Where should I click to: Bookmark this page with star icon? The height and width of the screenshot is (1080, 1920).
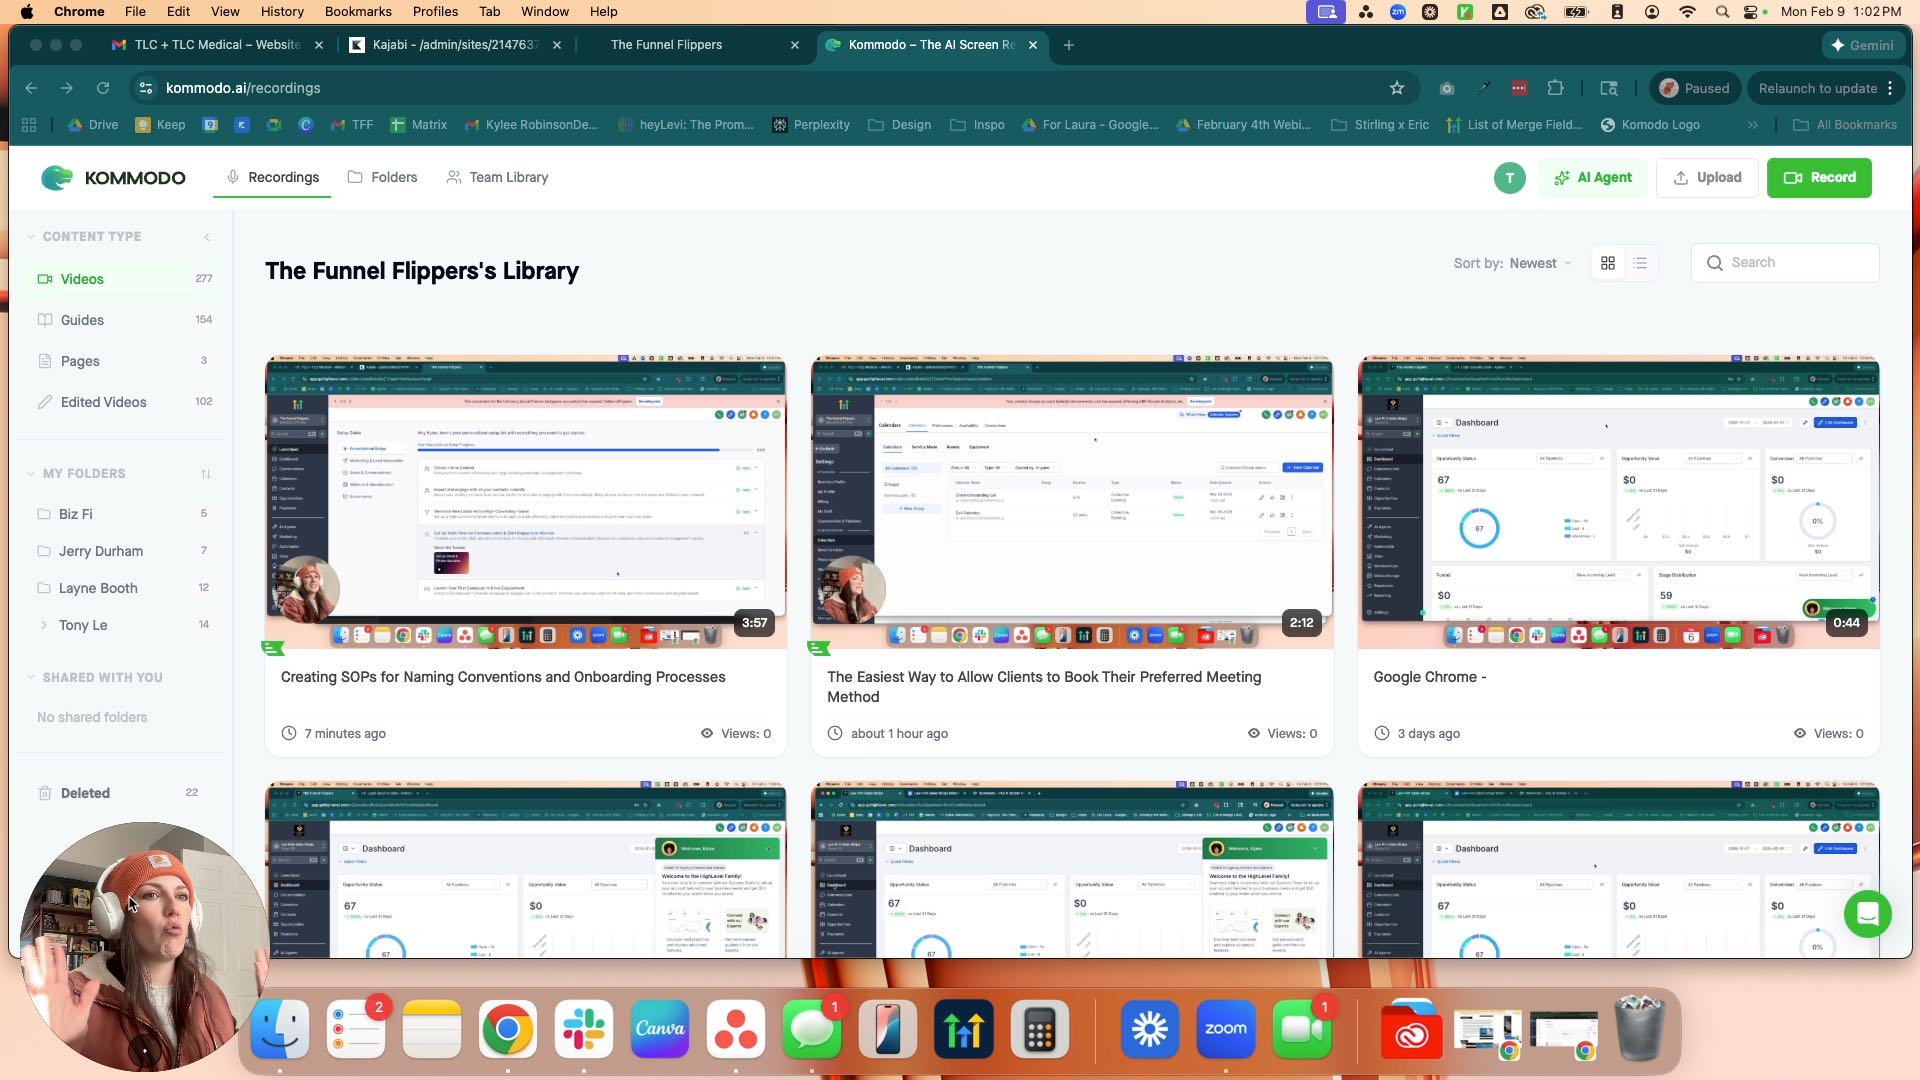tap(1397, 88)
